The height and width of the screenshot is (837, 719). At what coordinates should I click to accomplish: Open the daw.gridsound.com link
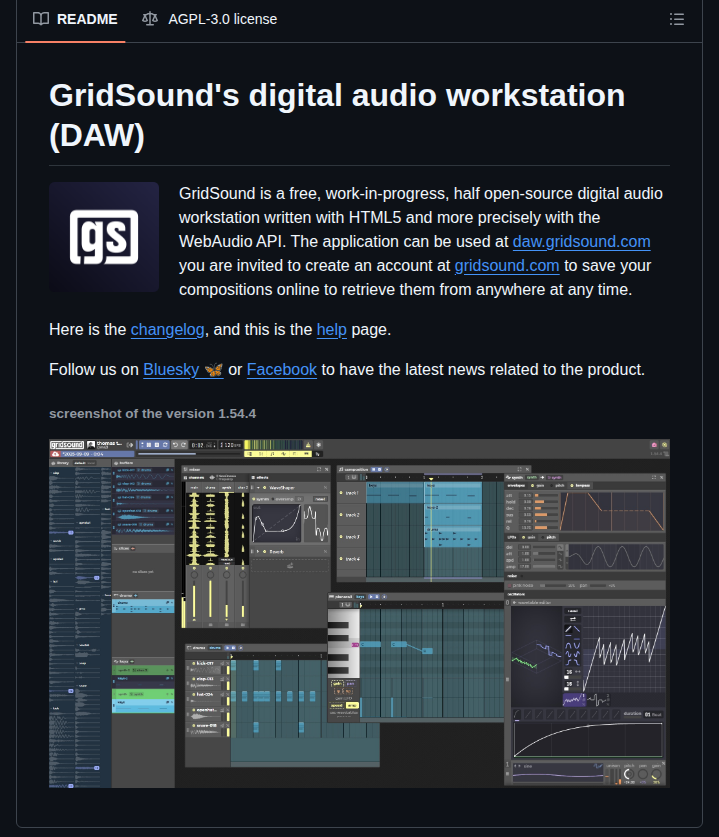pyautogui.click(x=581, y=242)
